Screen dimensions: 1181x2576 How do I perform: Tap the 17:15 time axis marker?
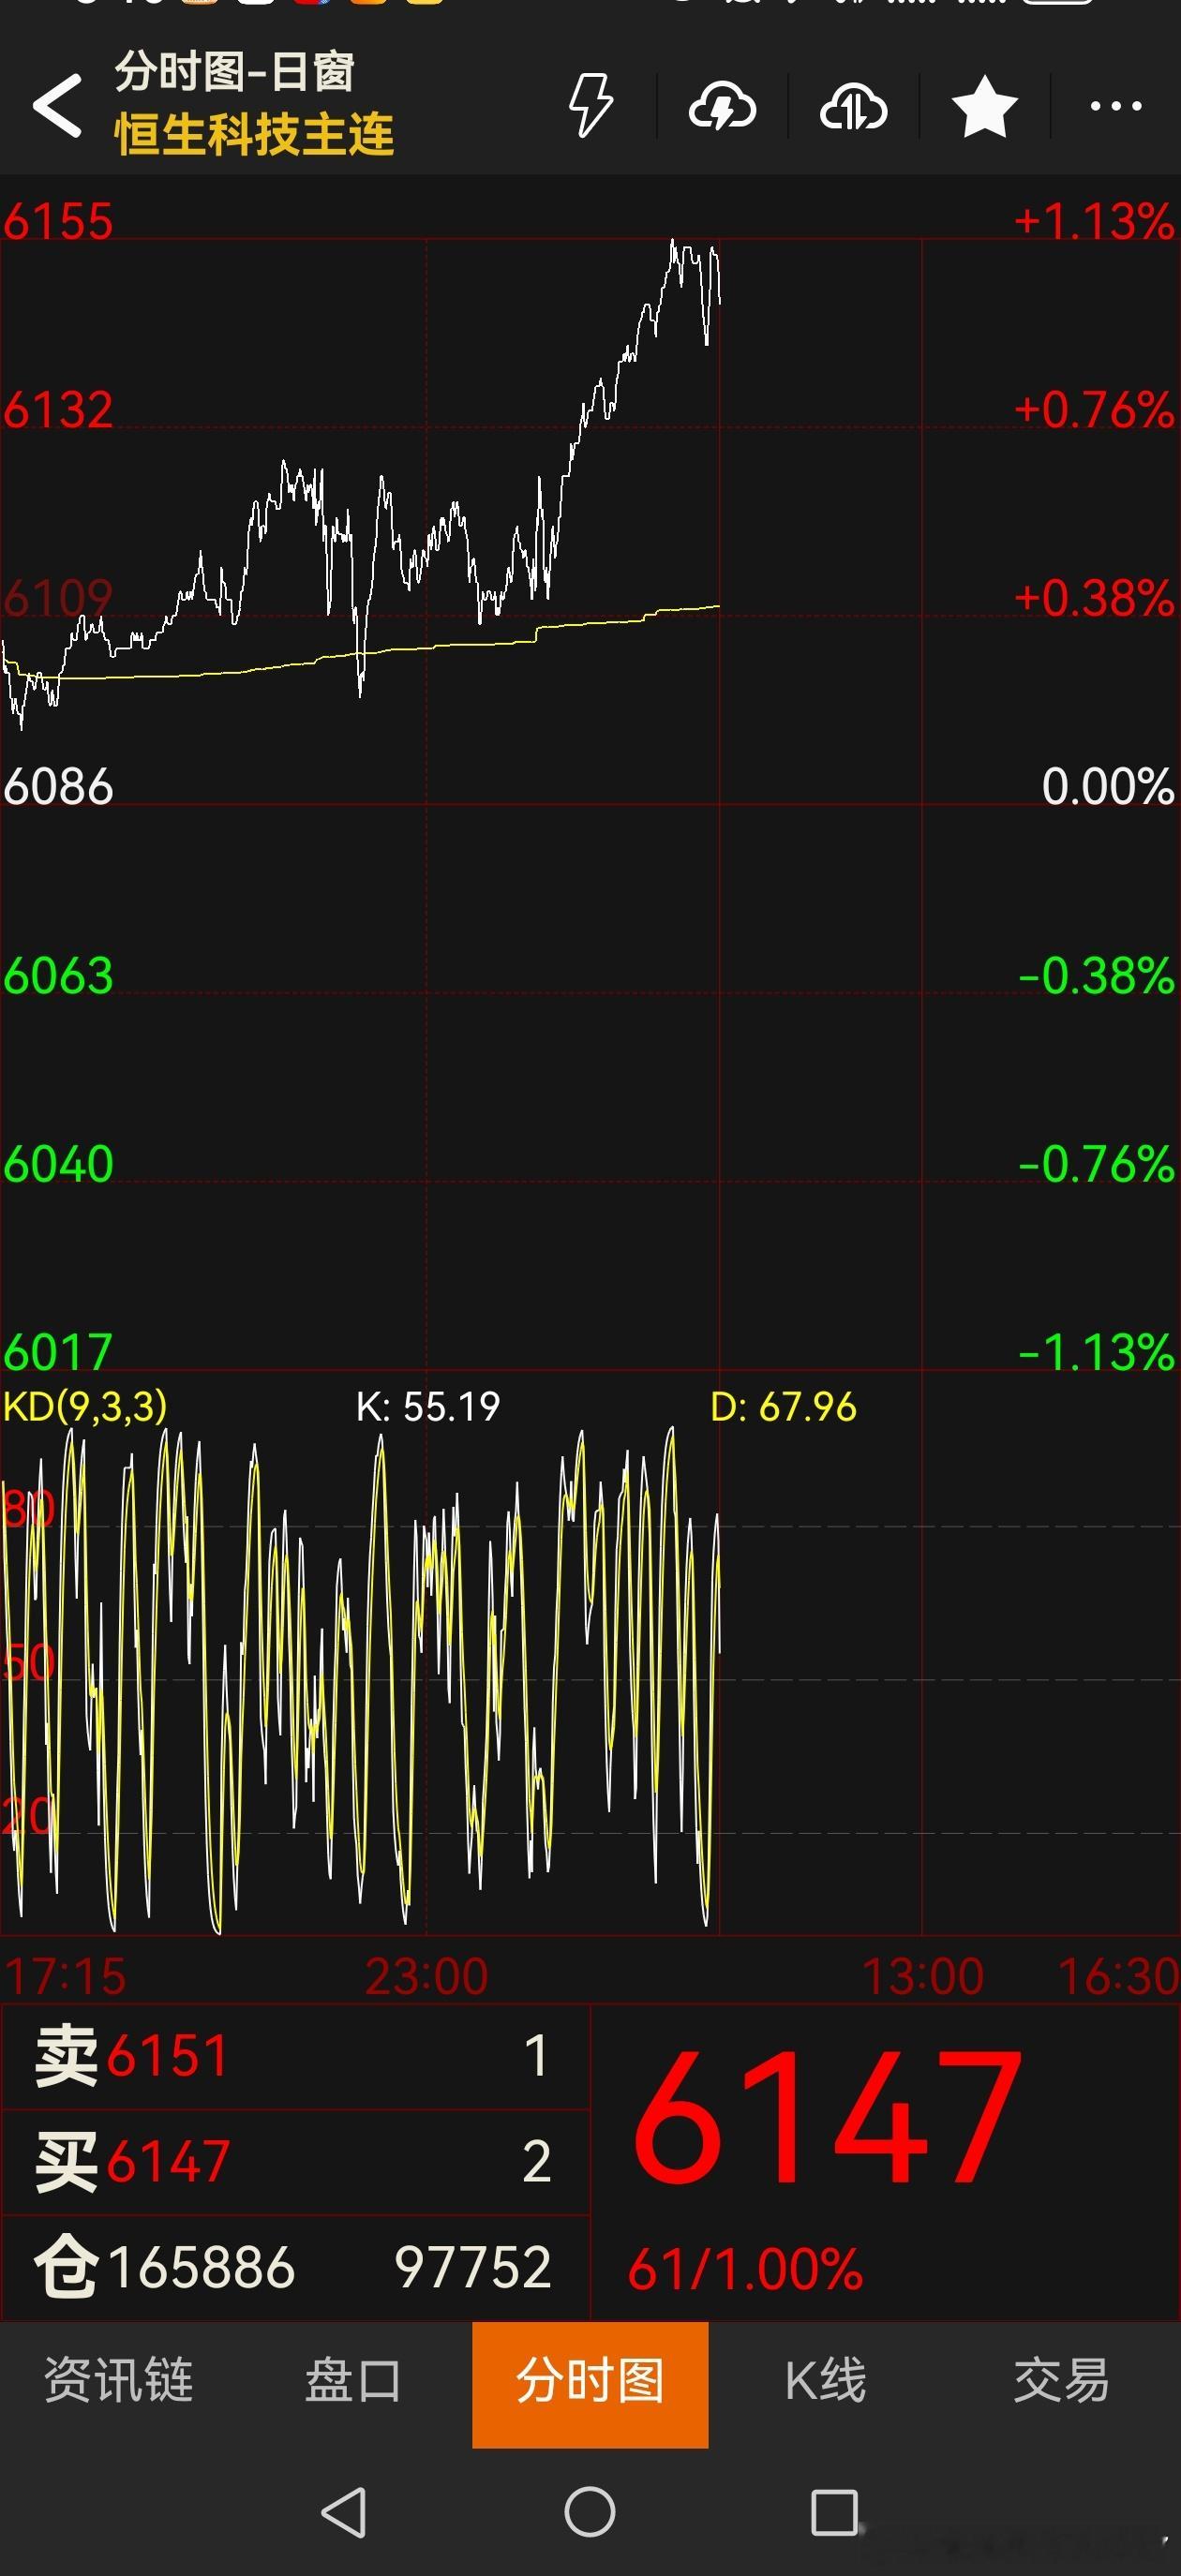pos(65,1976)
